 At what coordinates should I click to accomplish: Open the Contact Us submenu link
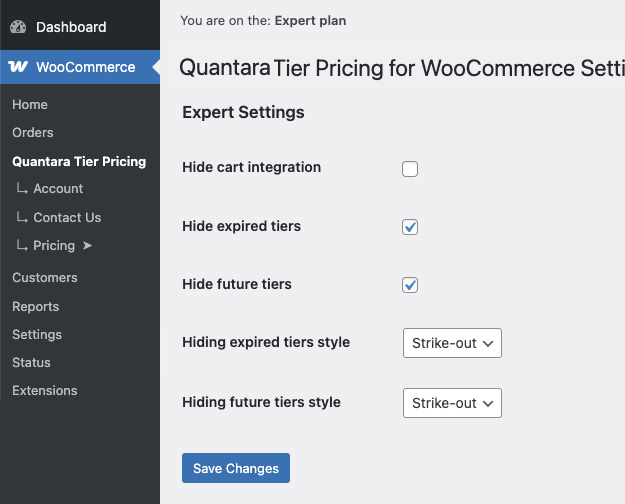pyautogui.click(x=67, y=218)
